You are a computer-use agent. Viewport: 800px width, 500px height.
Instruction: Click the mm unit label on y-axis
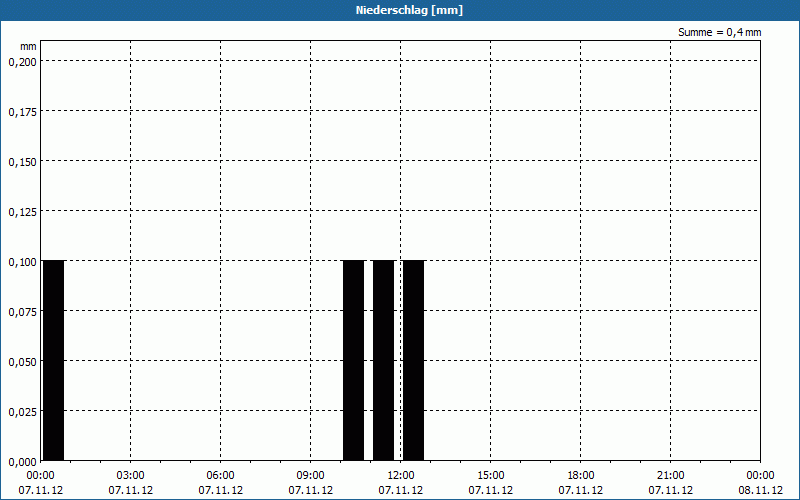pos(28,46)
